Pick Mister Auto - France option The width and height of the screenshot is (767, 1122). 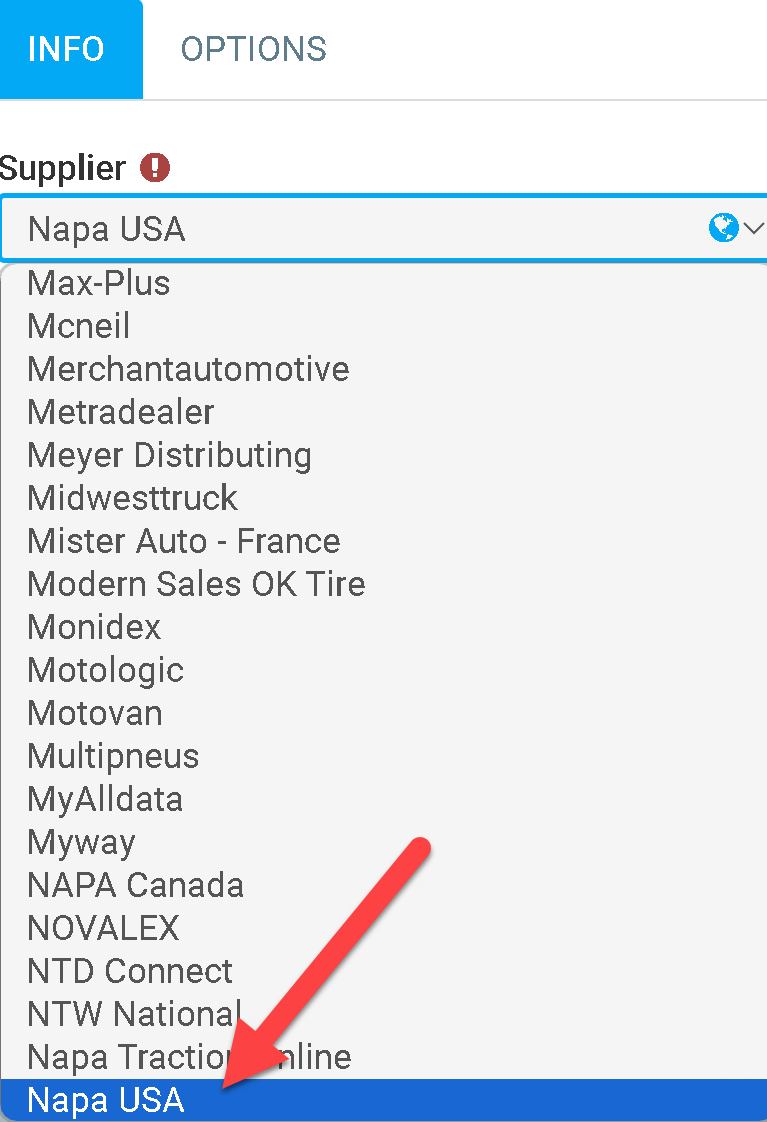click(x=184, y=541)
